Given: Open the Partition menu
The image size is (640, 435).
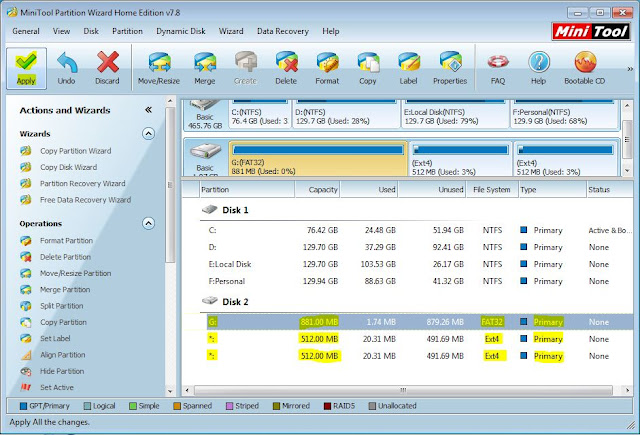Looking at the screenshot, I should (127, 31).
